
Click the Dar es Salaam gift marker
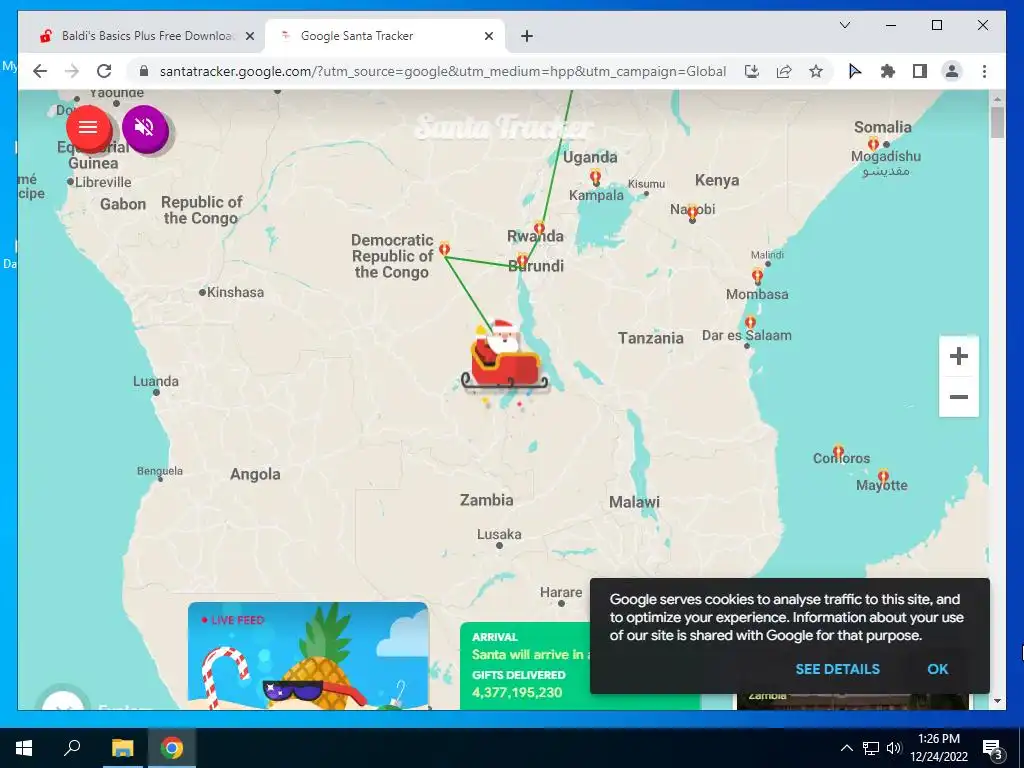(750, 323)
